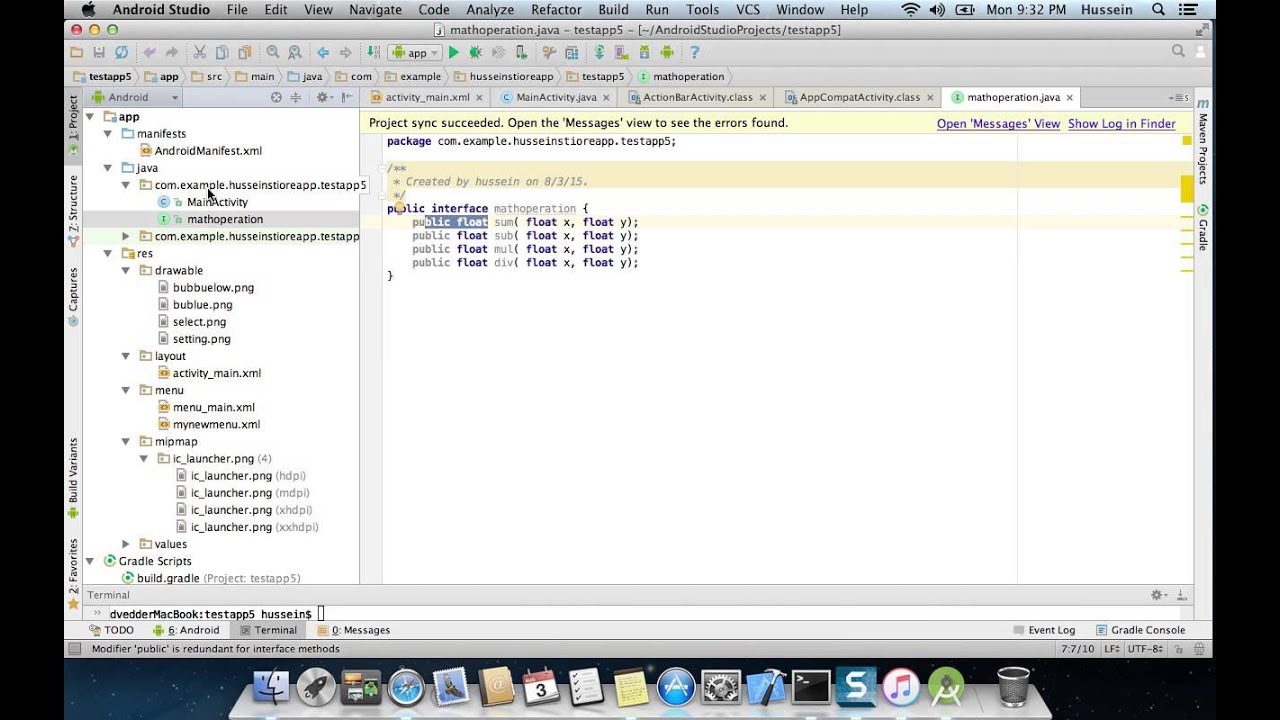The height and width of the screenshot is (720, 1280).
Task: Collapse the mipmap folder
Action: pyautogui.click(x=125, y=441)
